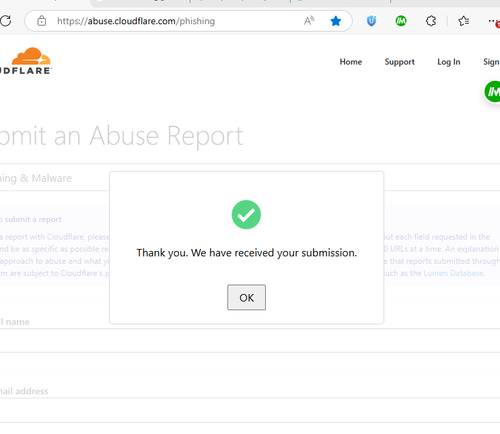Open the Favorites list star icon
The image size is (500, 434).
(463, 21)
